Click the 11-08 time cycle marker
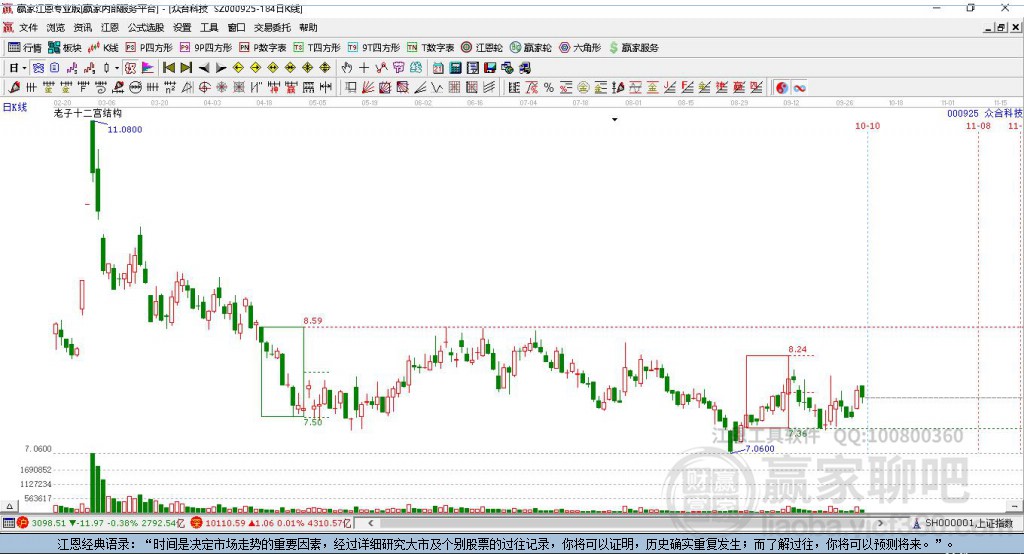Image resolution: width=1024 pixels, height=554 pixels. 978,125
